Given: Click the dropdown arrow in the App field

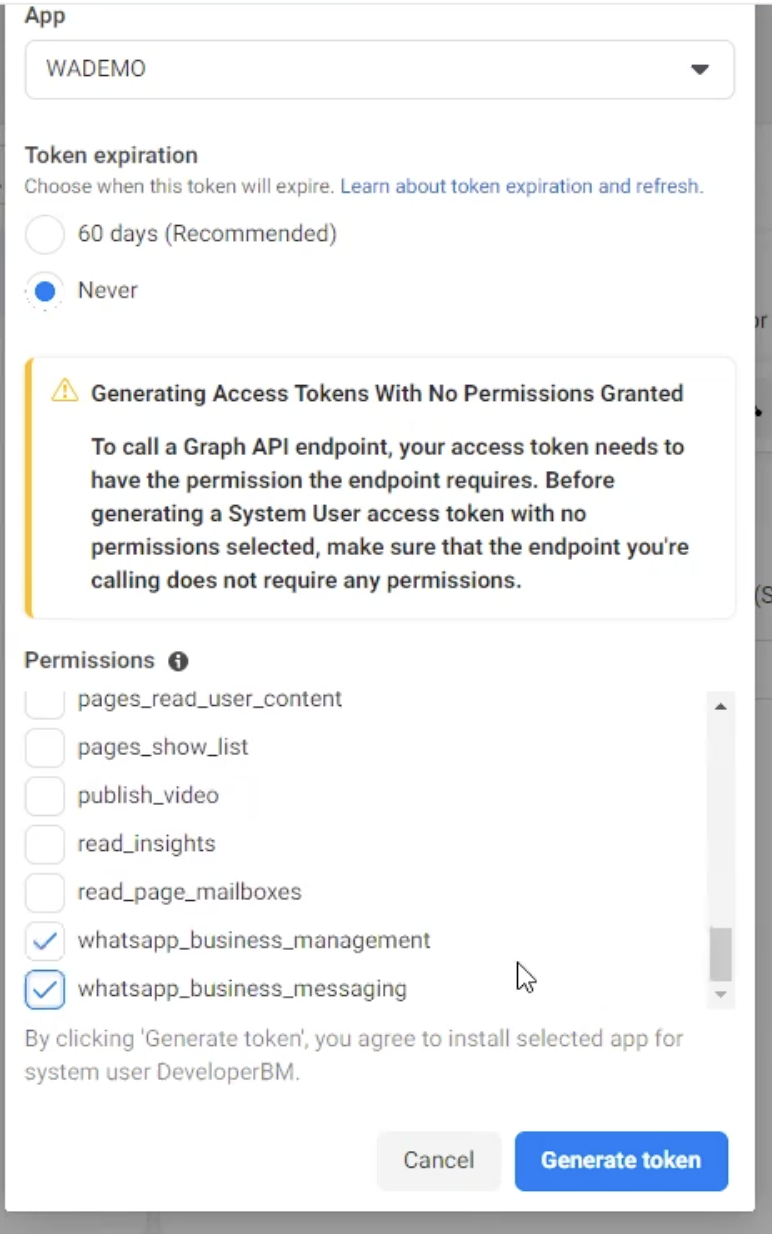Looking at the screenshot, I should pyautogui.click(x=700, y=69).
